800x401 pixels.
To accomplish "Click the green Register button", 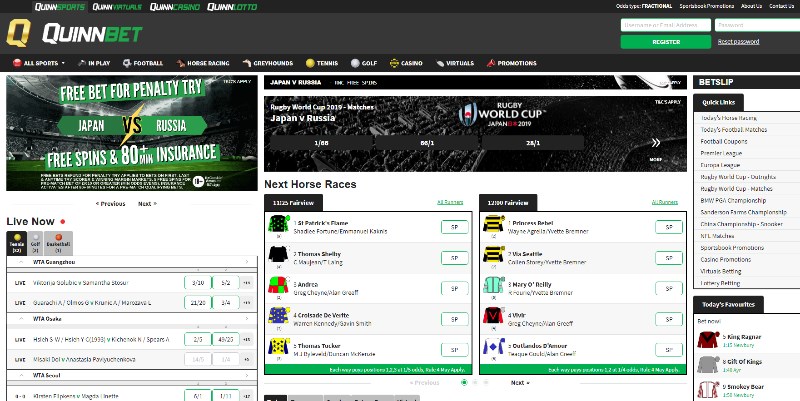I will (666, 42).
